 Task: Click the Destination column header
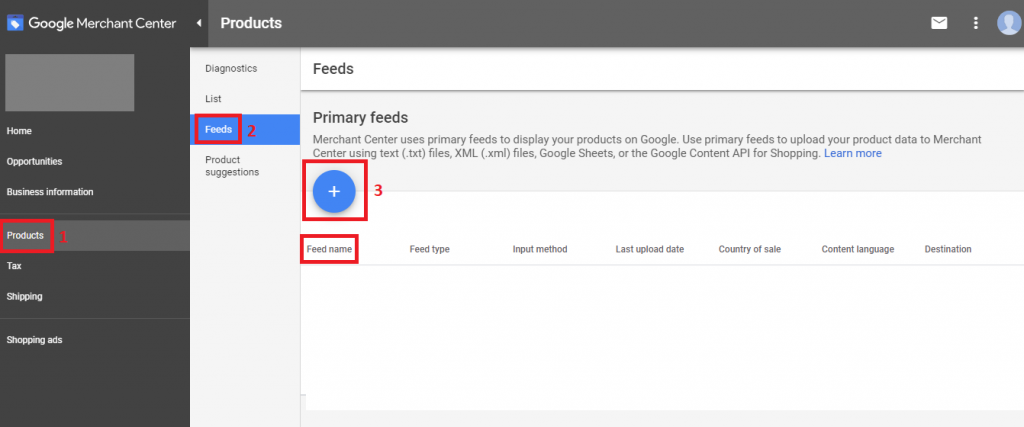click(x=948, y=249)
